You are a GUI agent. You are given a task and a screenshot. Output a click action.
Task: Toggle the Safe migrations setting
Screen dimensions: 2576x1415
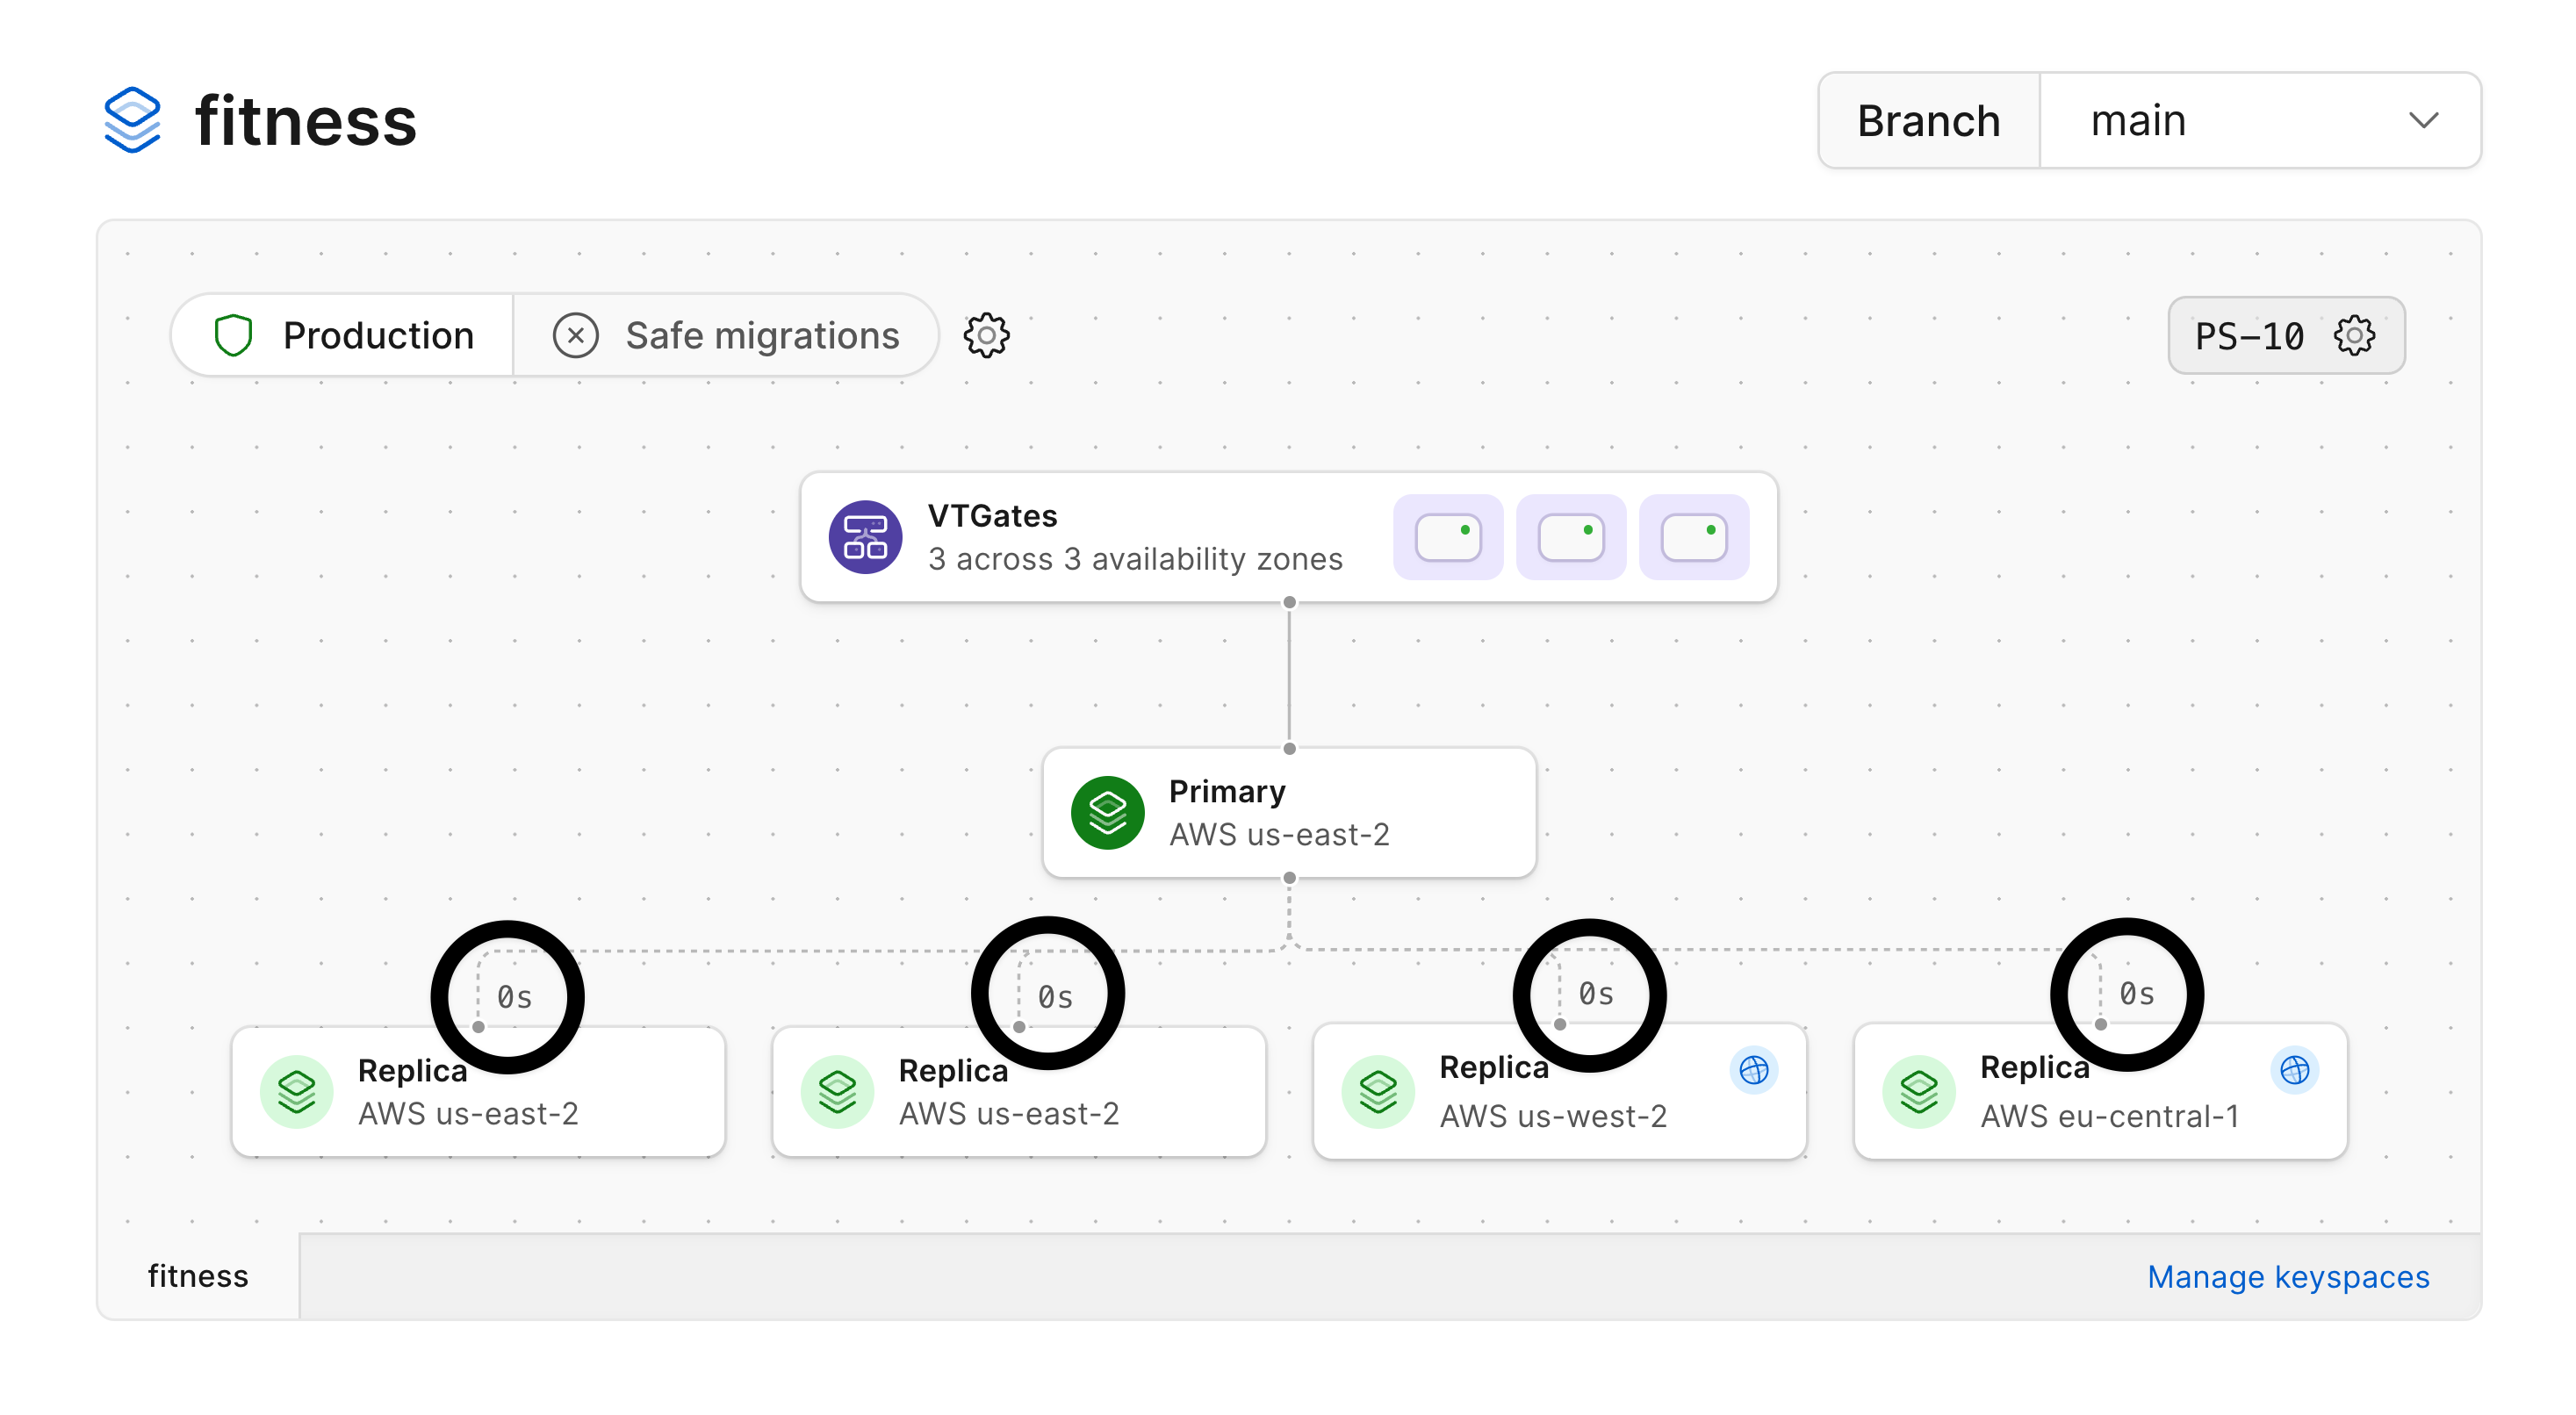pyautogui.click(x=726, y=336)
